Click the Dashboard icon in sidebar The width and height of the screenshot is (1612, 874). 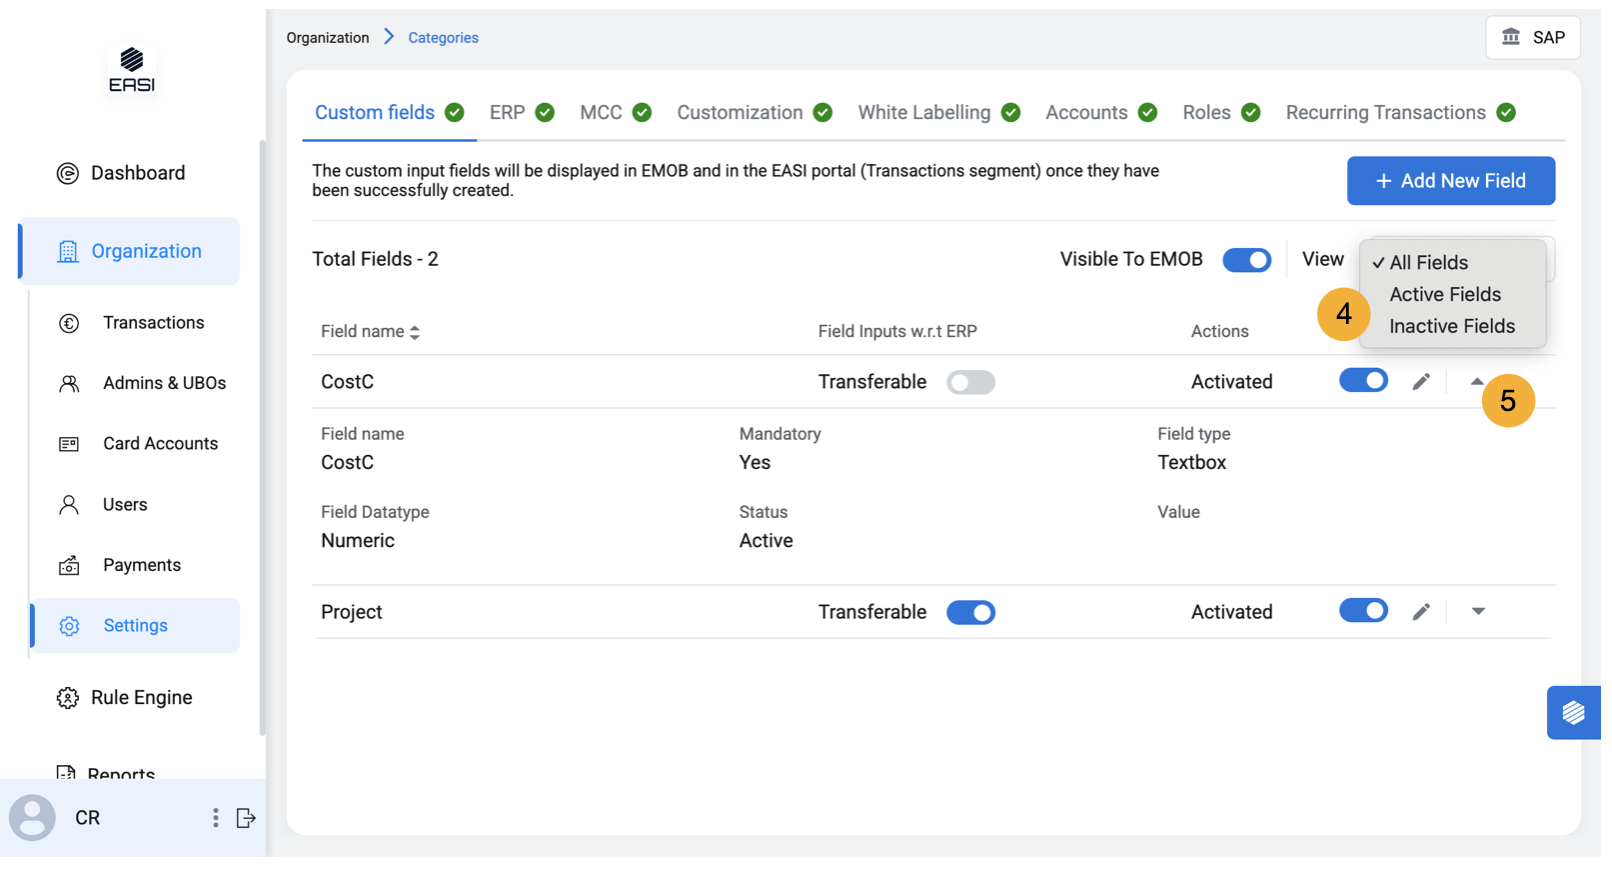(67, 173)
